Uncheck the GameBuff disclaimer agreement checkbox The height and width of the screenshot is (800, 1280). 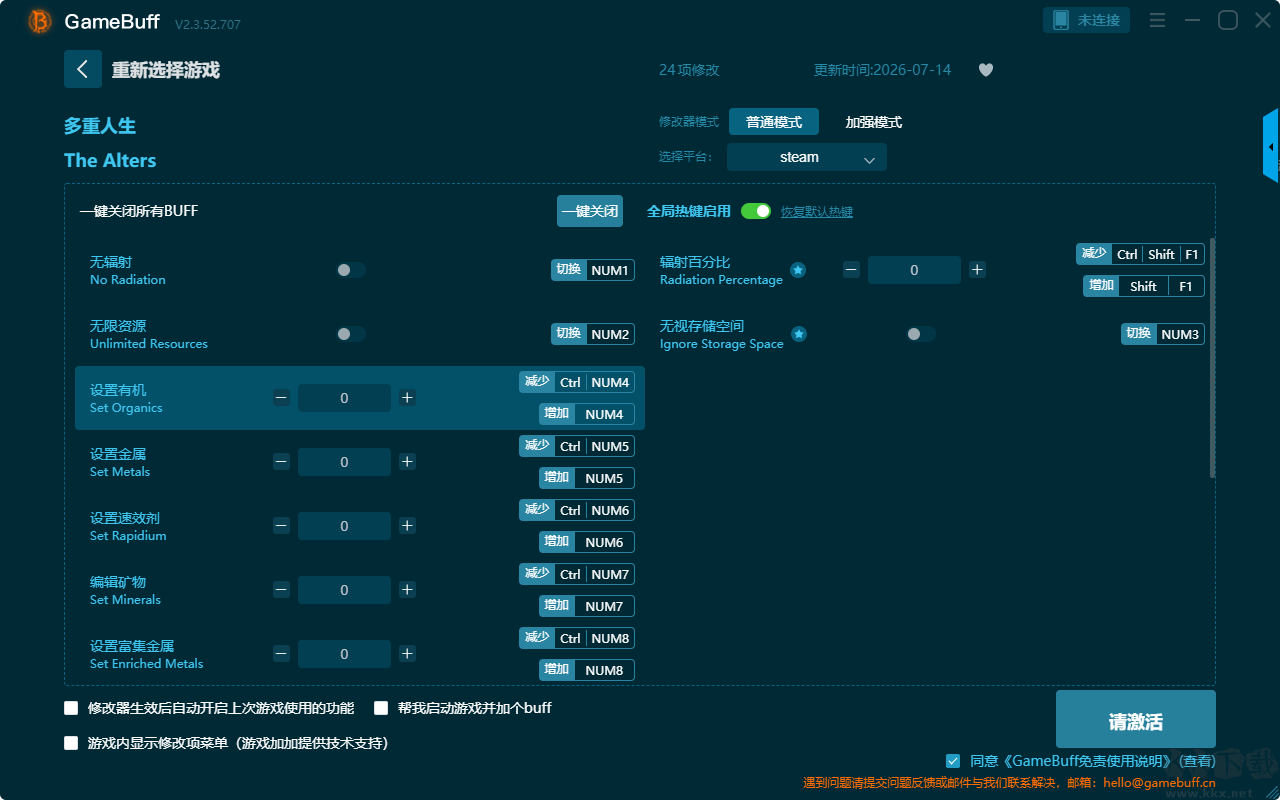(953, 761)
